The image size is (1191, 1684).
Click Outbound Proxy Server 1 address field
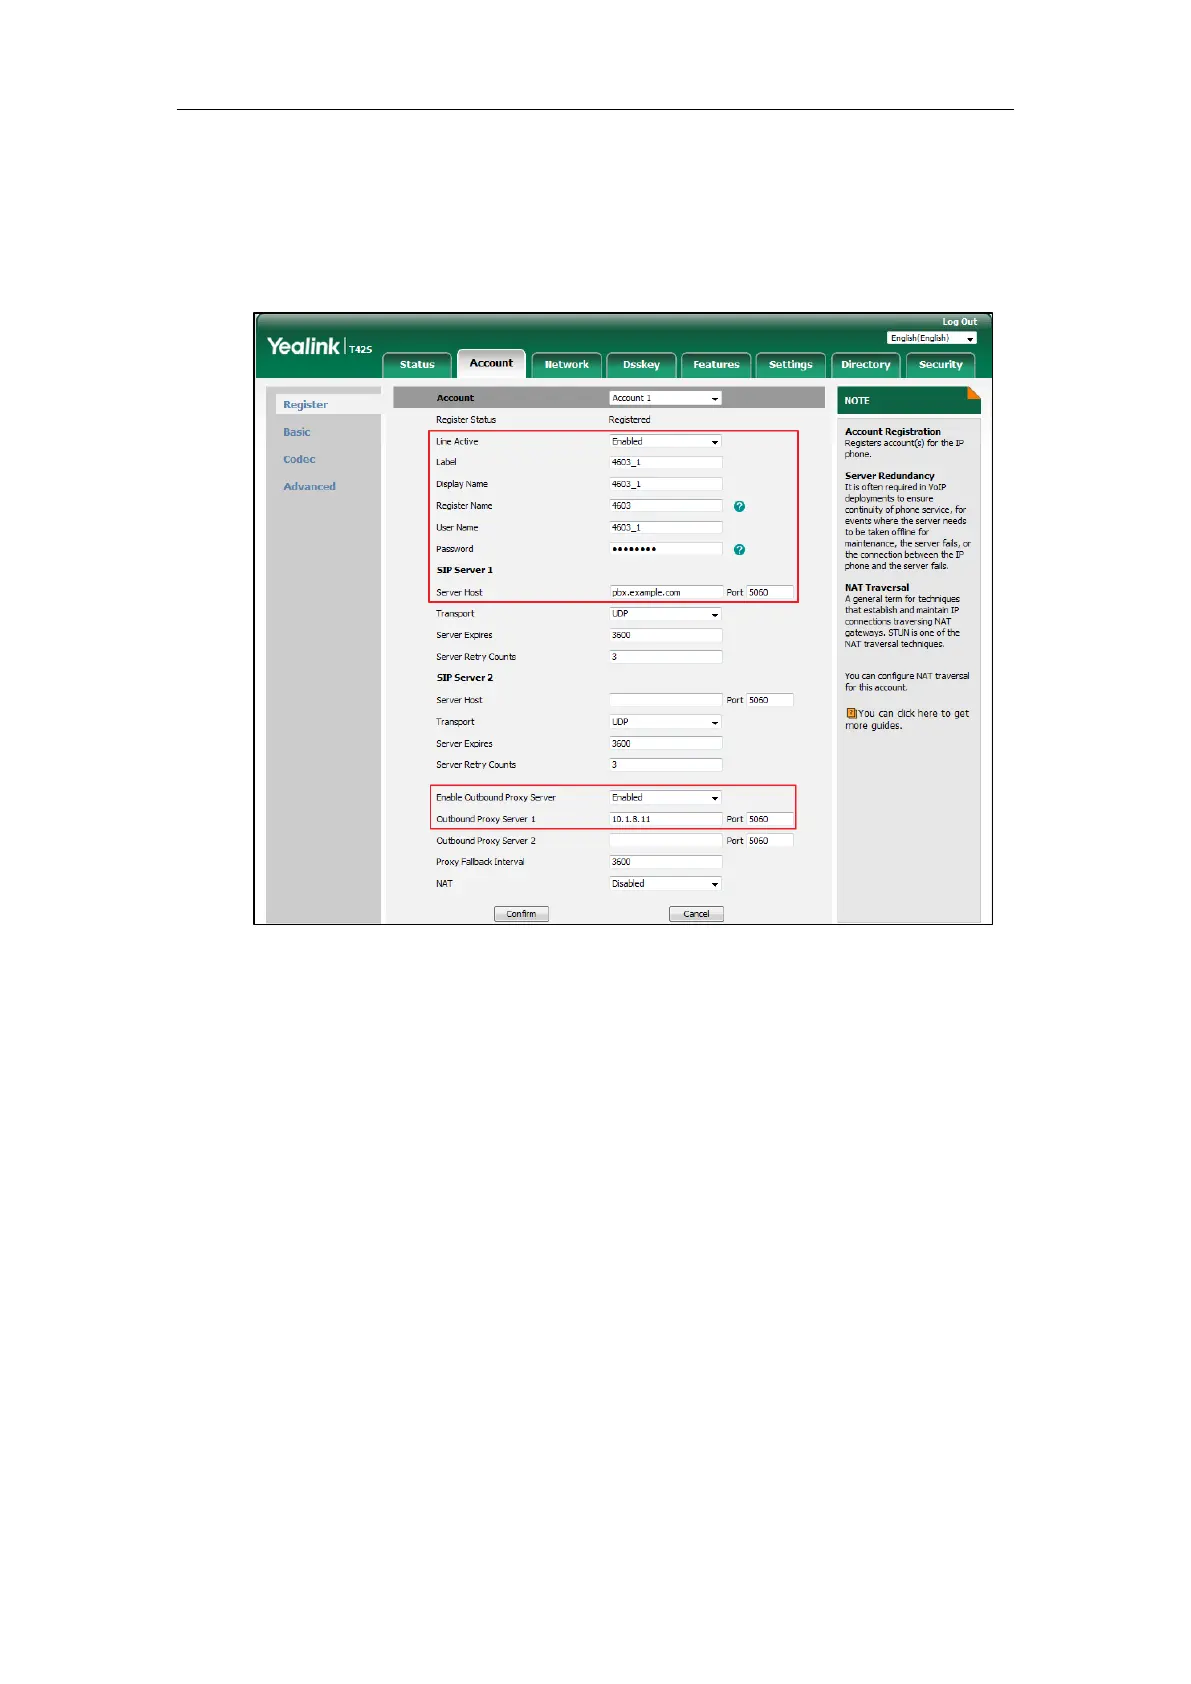tap(665, 819)
